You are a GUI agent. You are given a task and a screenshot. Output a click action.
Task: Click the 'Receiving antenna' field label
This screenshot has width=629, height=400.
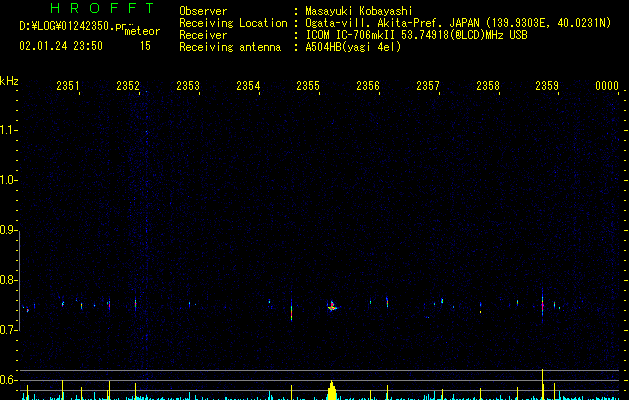point(230,47)
